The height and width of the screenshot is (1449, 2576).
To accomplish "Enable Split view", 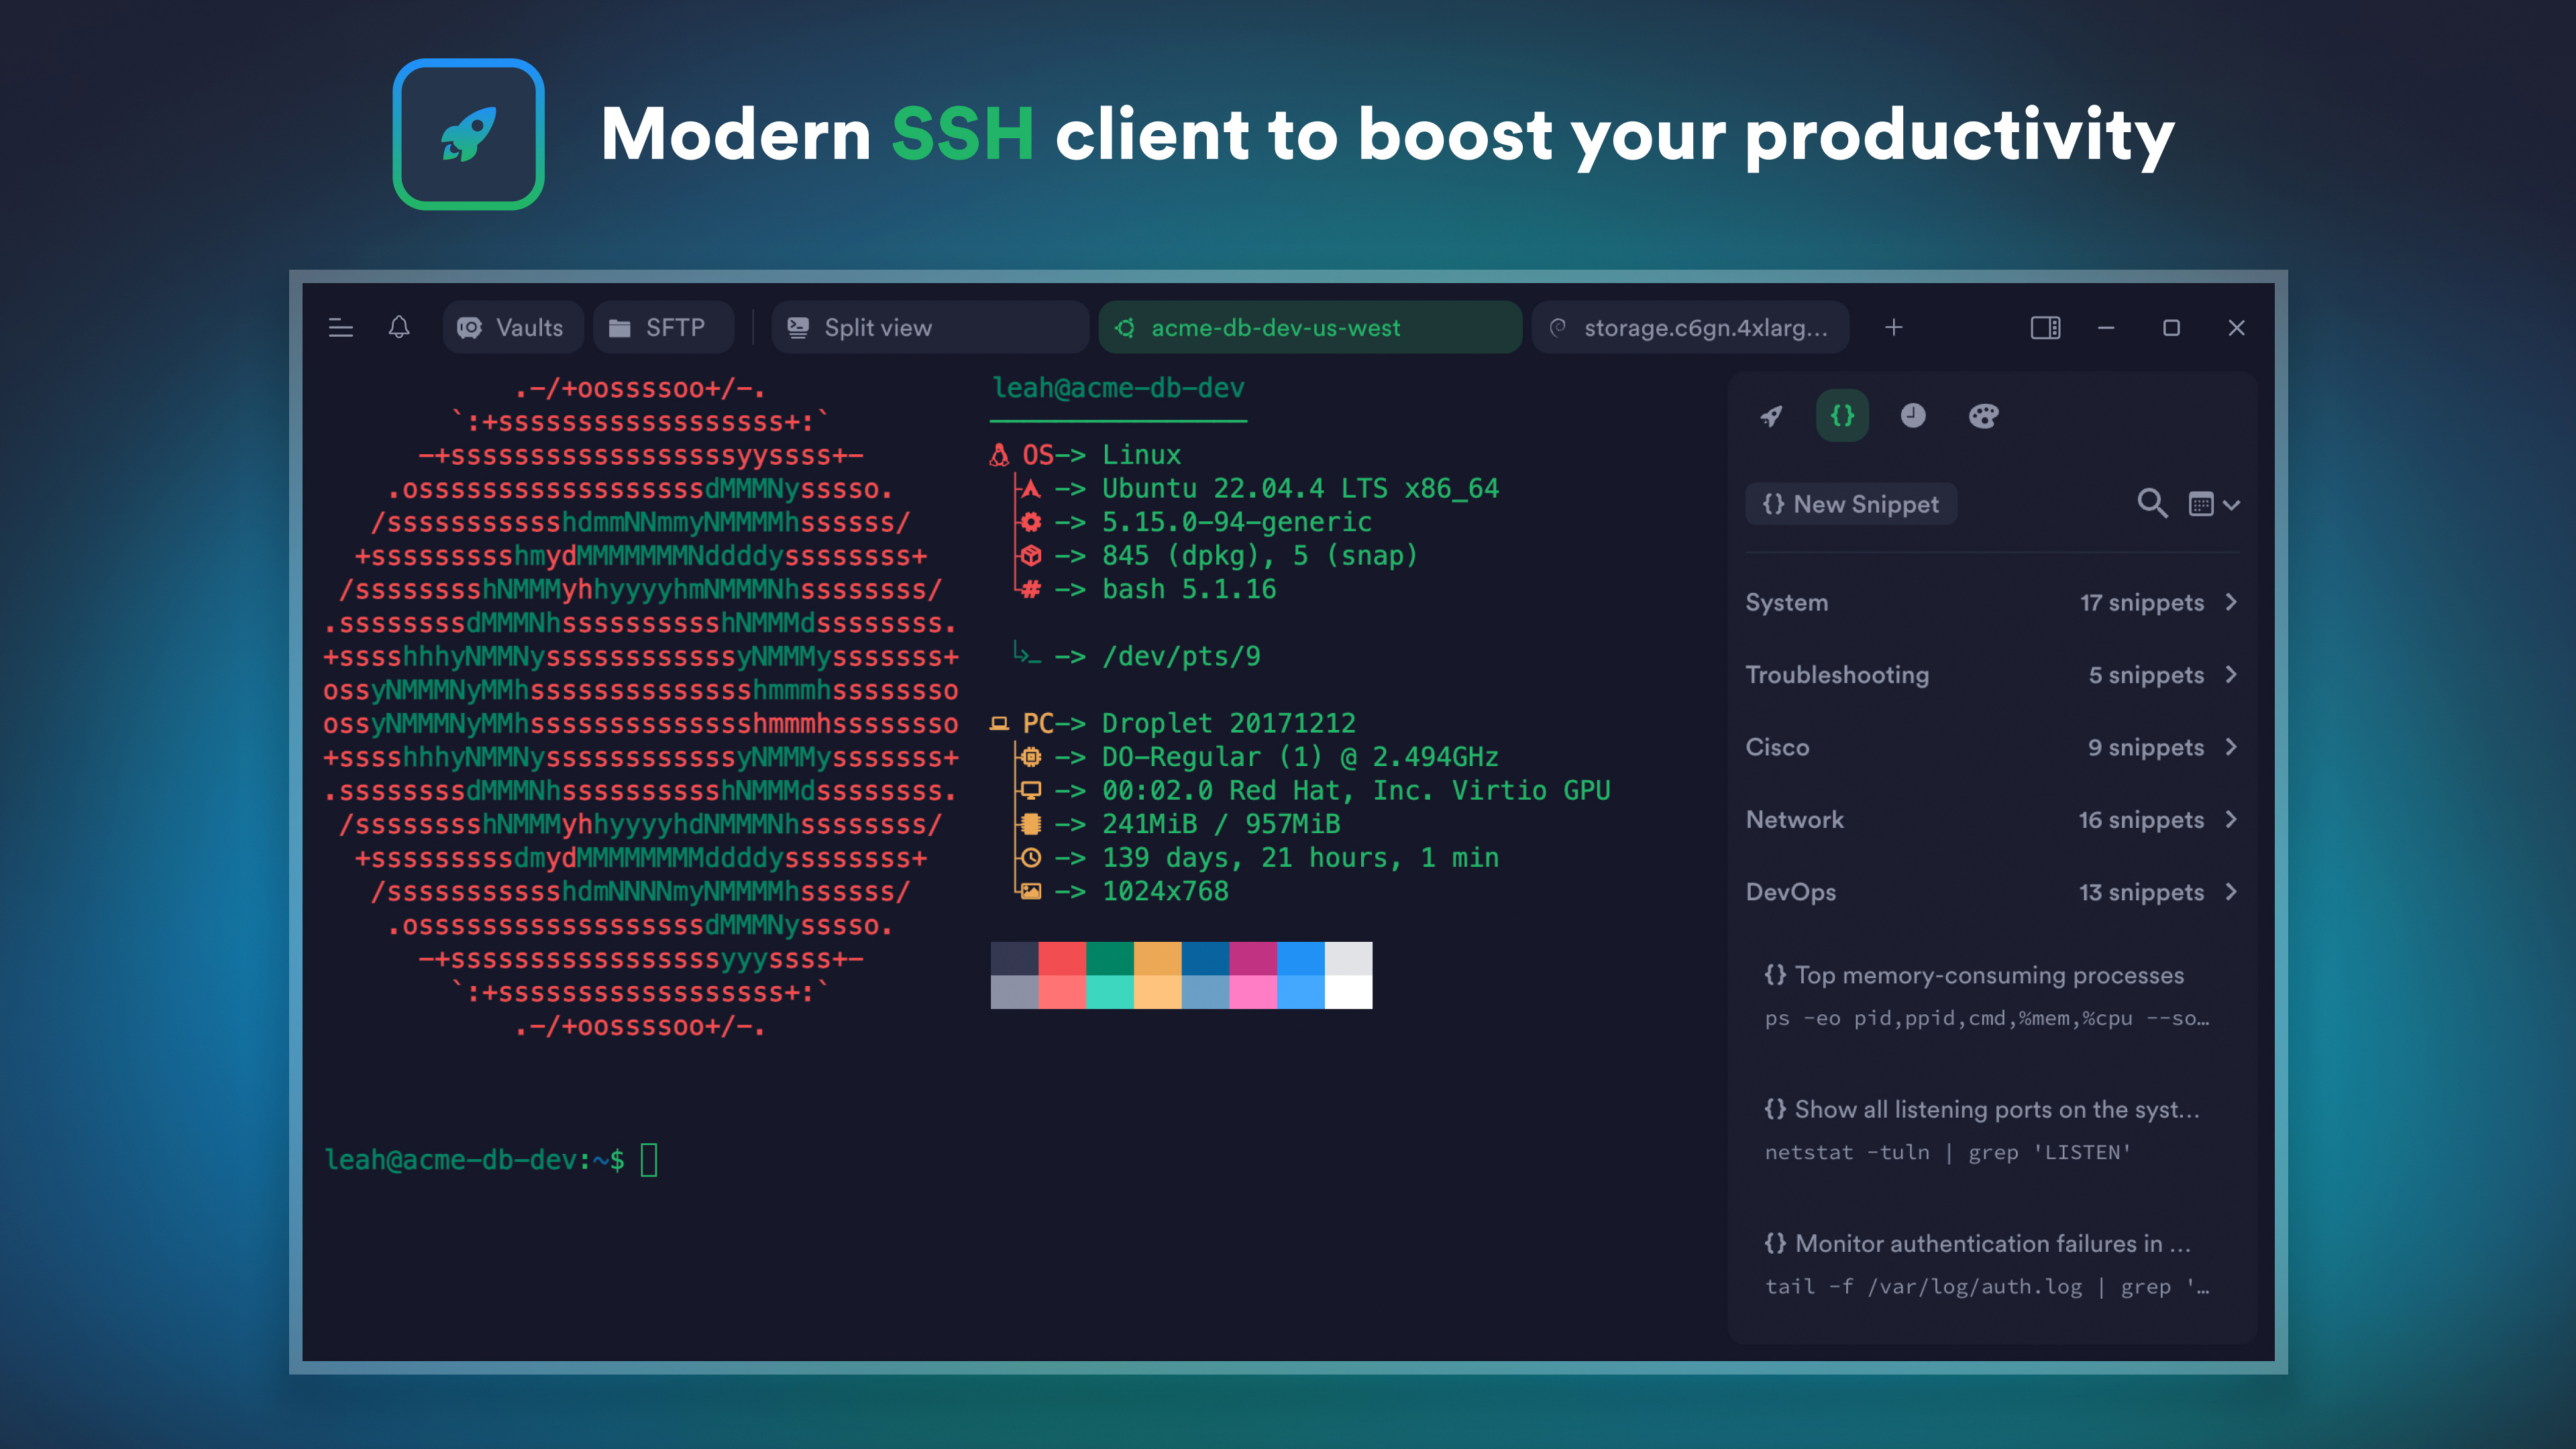I will pos(928,327).
